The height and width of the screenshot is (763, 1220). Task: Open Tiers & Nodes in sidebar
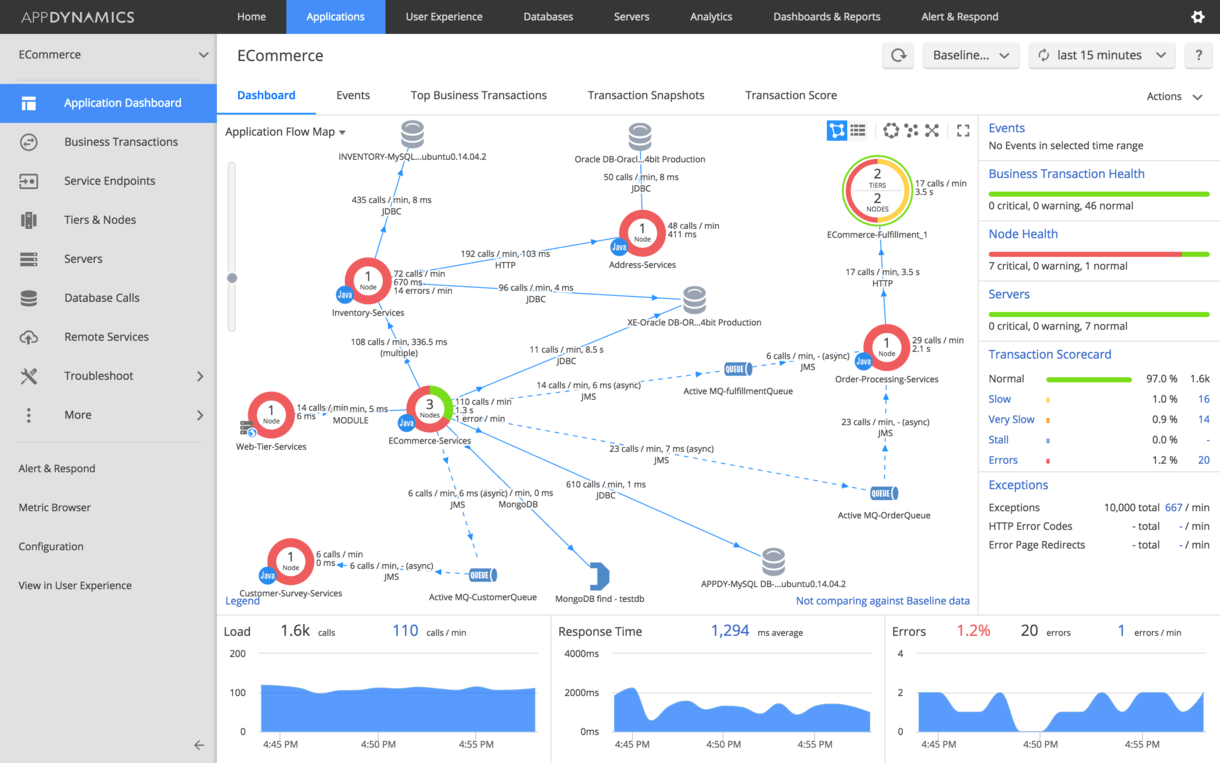point(108,220)
